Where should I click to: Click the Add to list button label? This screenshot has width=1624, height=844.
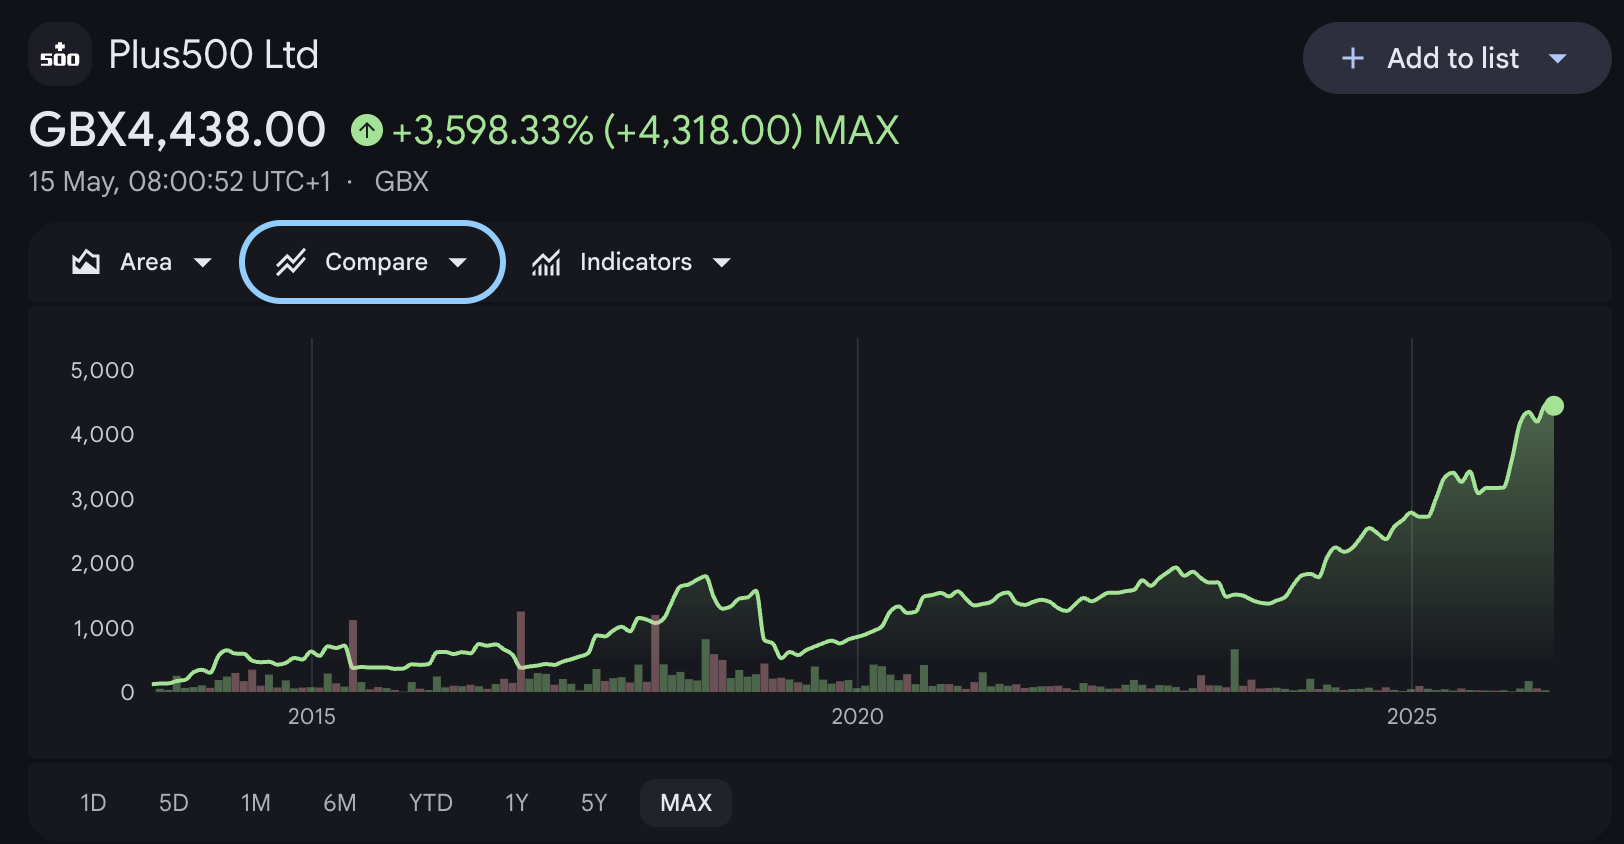coord(1453,58)
